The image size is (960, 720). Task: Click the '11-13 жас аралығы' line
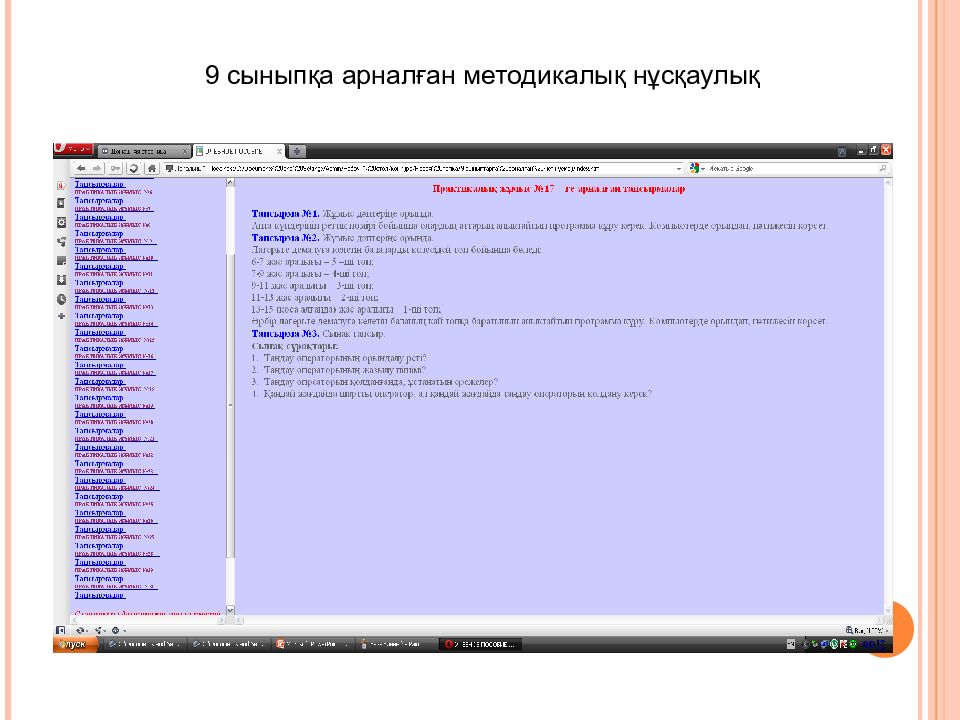(x=315, y=298)
